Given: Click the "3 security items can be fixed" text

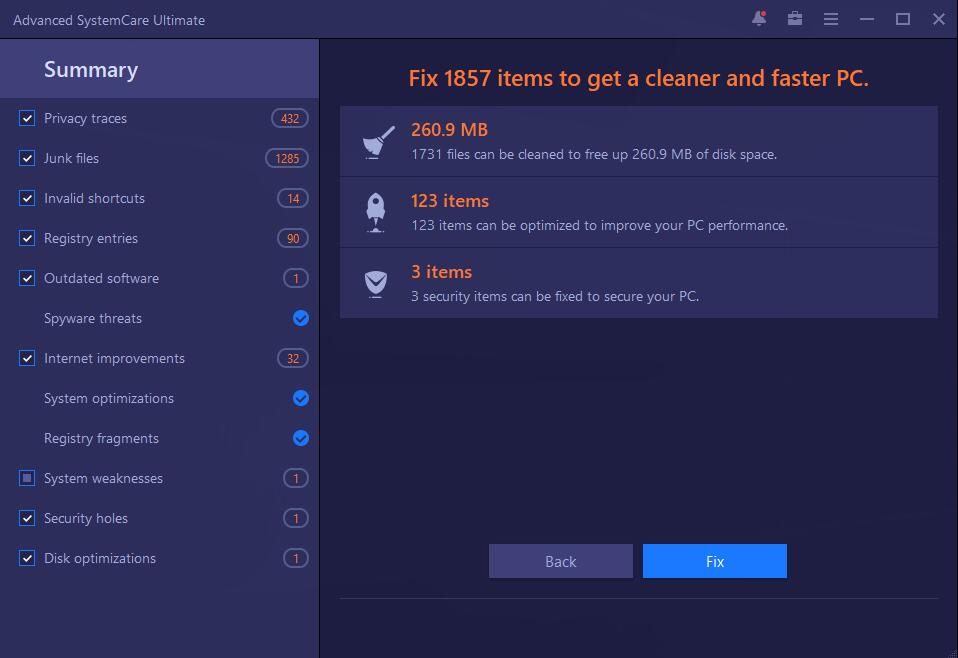Looking at the screenshot, I should point(555,296).
